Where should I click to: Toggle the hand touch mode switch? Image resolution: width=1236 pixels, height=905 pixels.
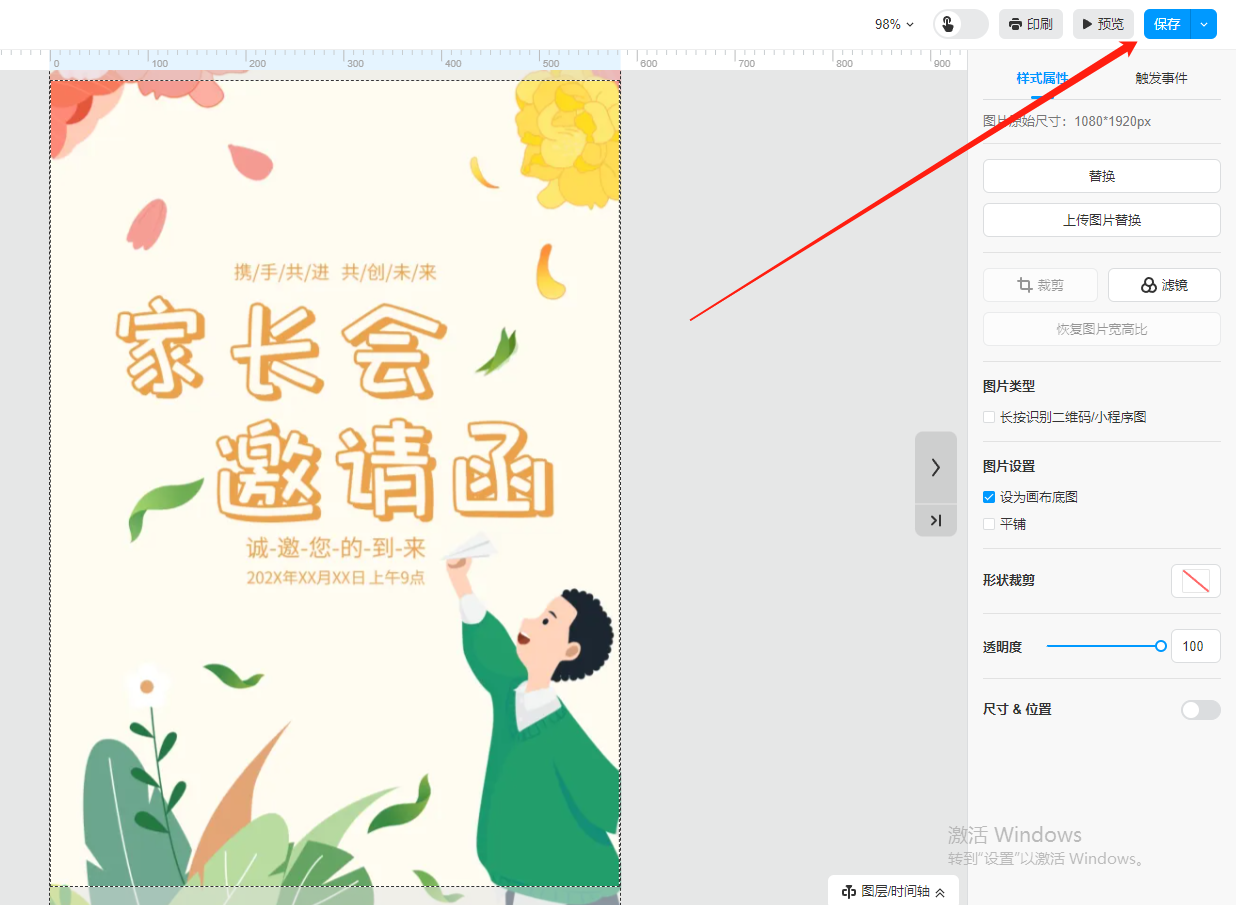(960, 24)
